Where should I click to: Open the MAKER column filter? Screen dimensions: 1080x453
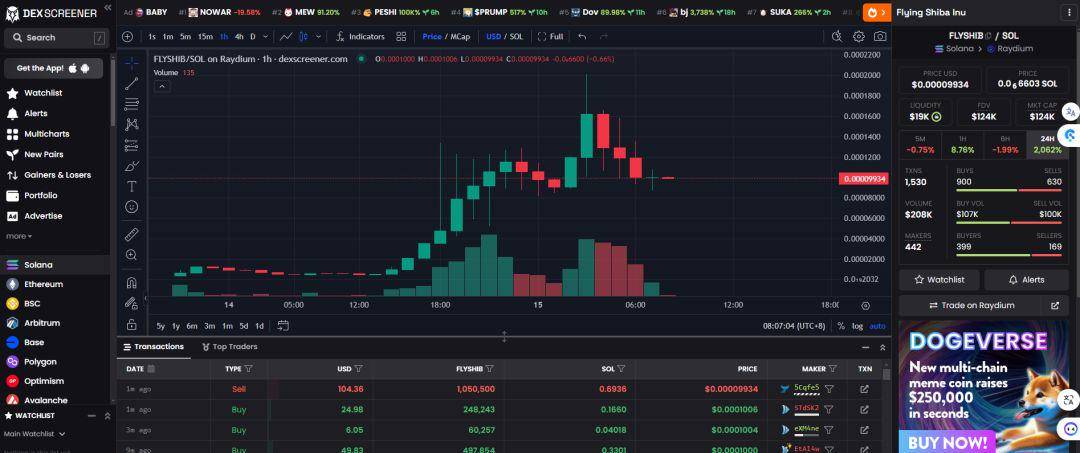click(833, 369)
